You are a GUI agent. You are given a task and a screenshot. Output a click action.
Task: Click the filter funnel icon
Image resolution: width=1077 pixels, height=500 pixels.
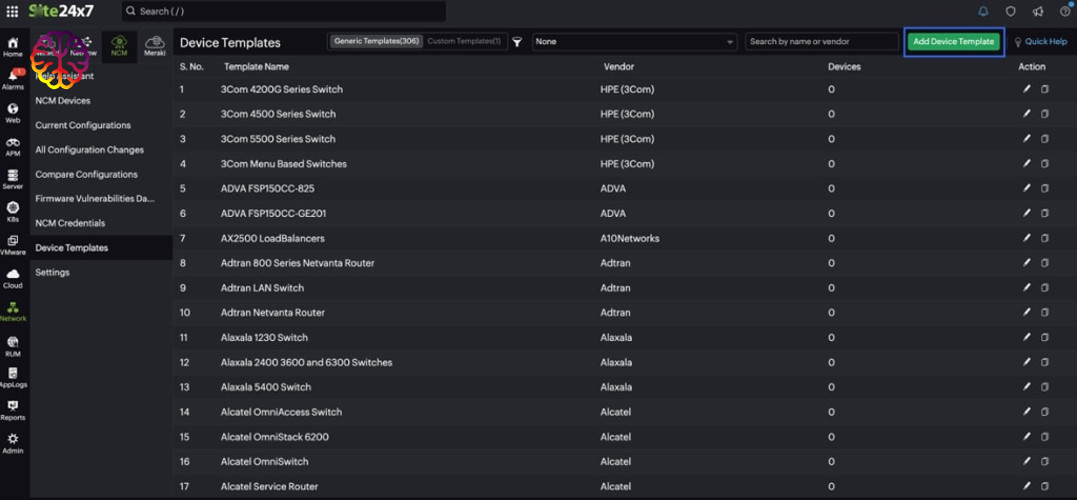pyautogui.click(x=517, y=42)
